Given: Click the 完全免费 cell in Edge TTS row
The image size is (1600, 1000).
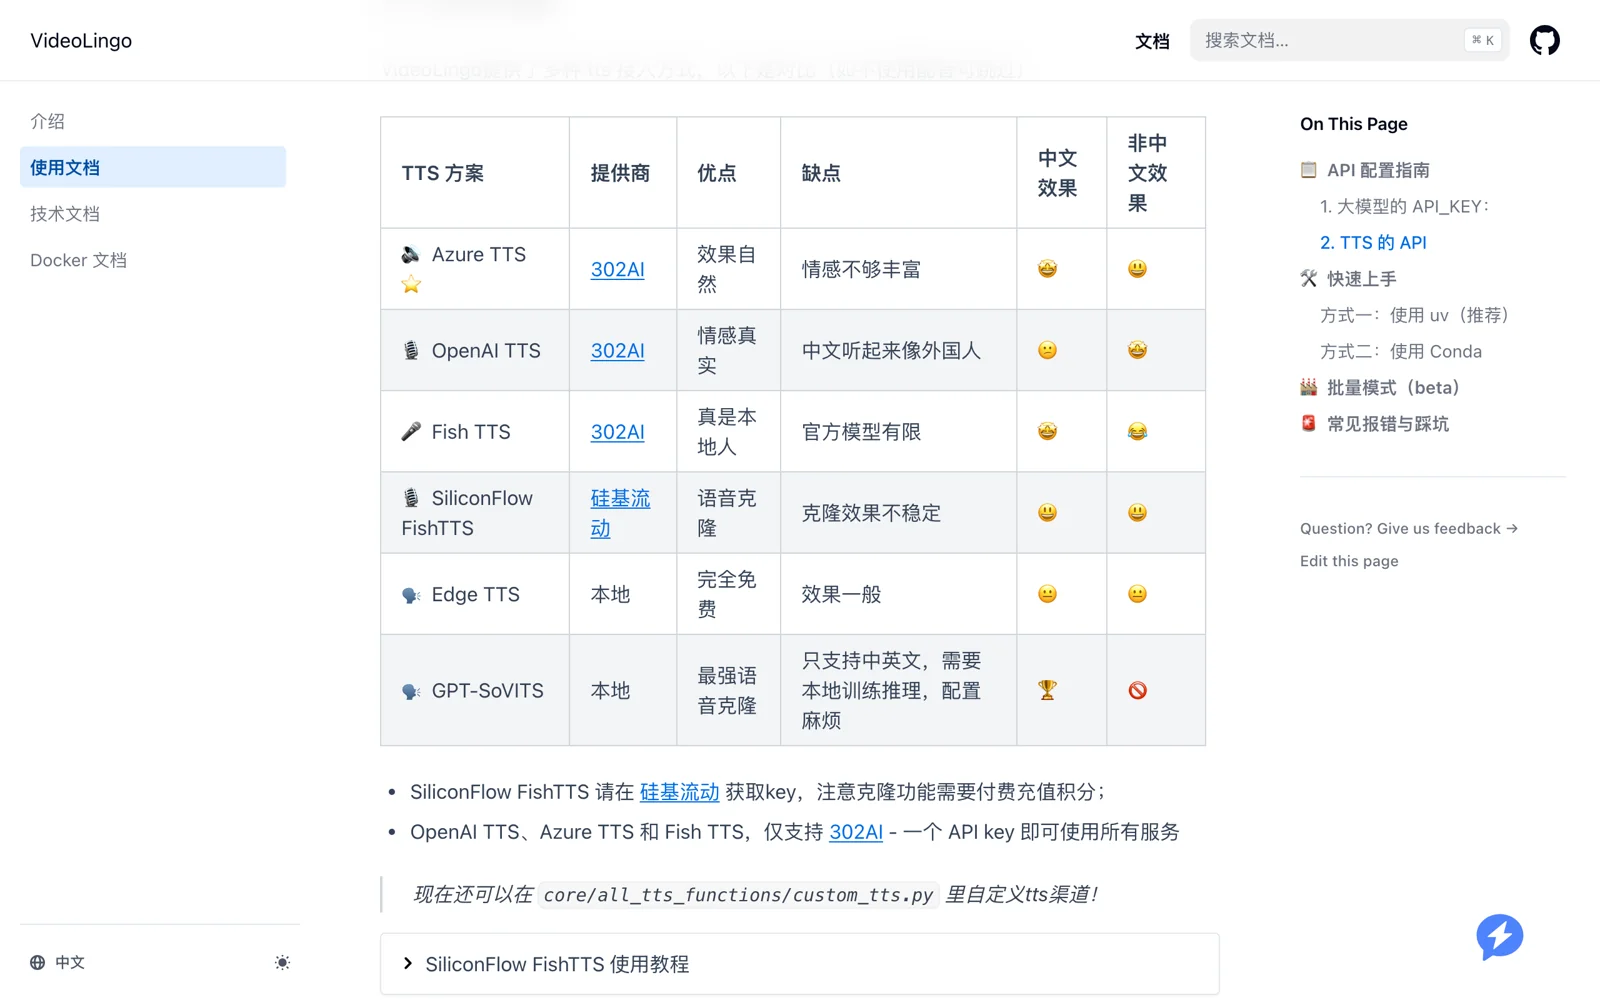Looking at the screenshot, I should pos(727,594).
